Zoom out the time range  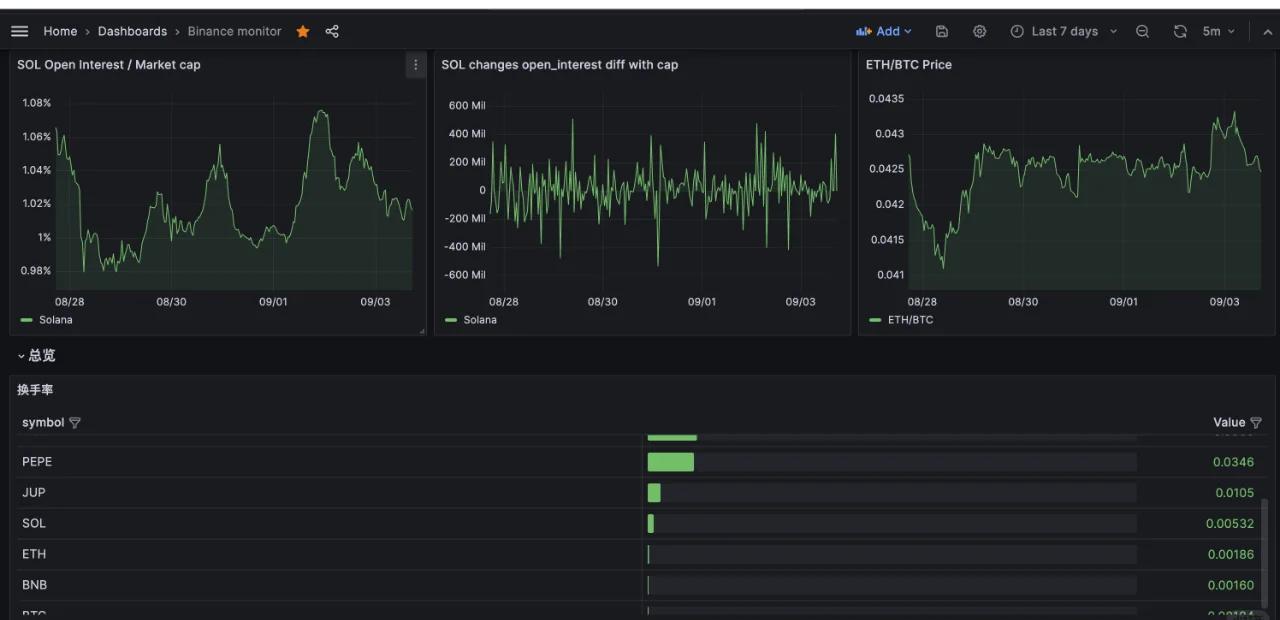pos(1142,31)
